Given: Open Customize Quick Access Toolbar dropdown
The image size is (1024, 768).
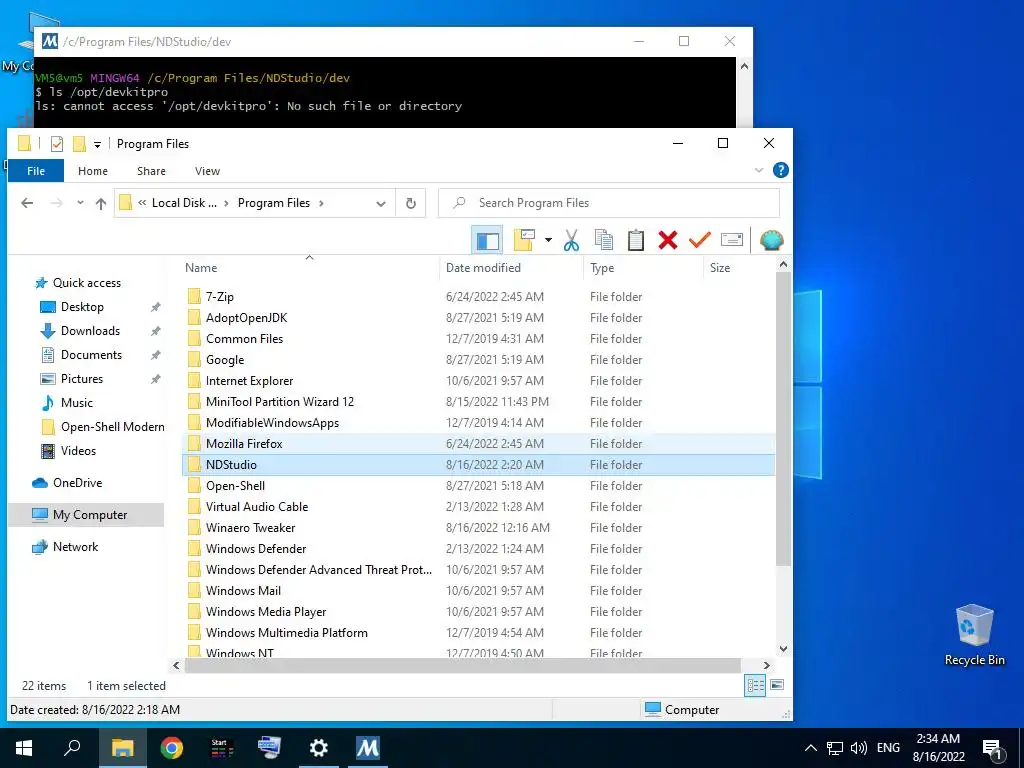Looking at the screenshot, I should (x=97, y=144).
